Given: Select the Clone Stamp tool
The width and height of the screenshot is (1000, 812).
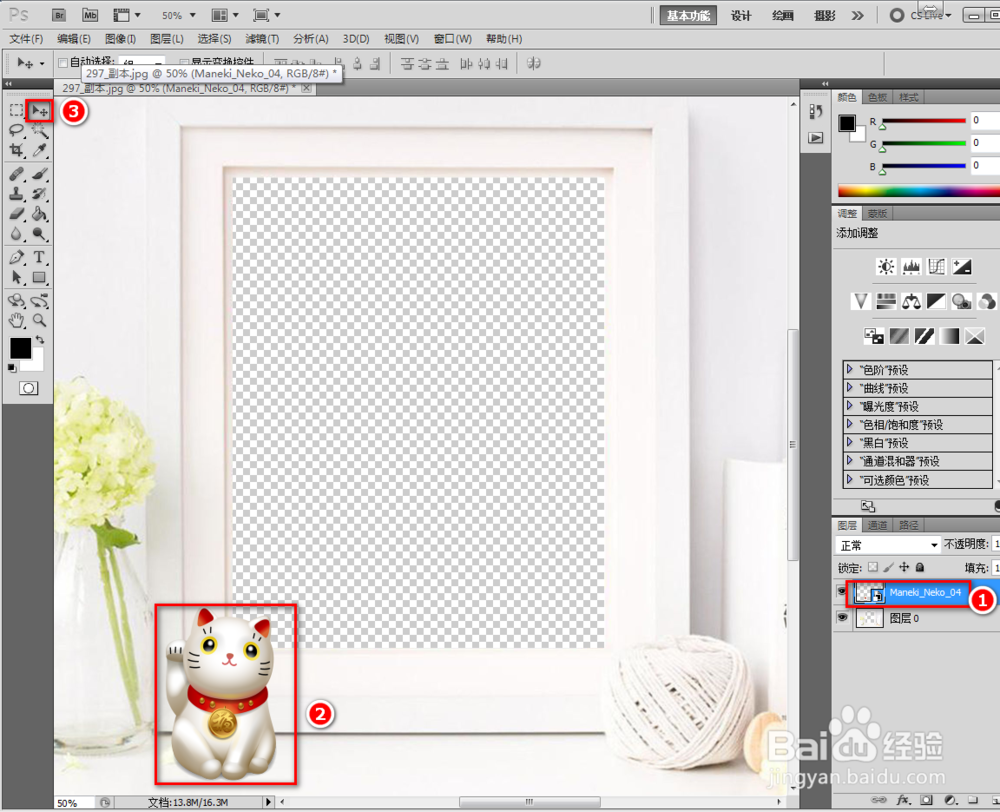Looking at the screenshot, I should coord(17,194).
